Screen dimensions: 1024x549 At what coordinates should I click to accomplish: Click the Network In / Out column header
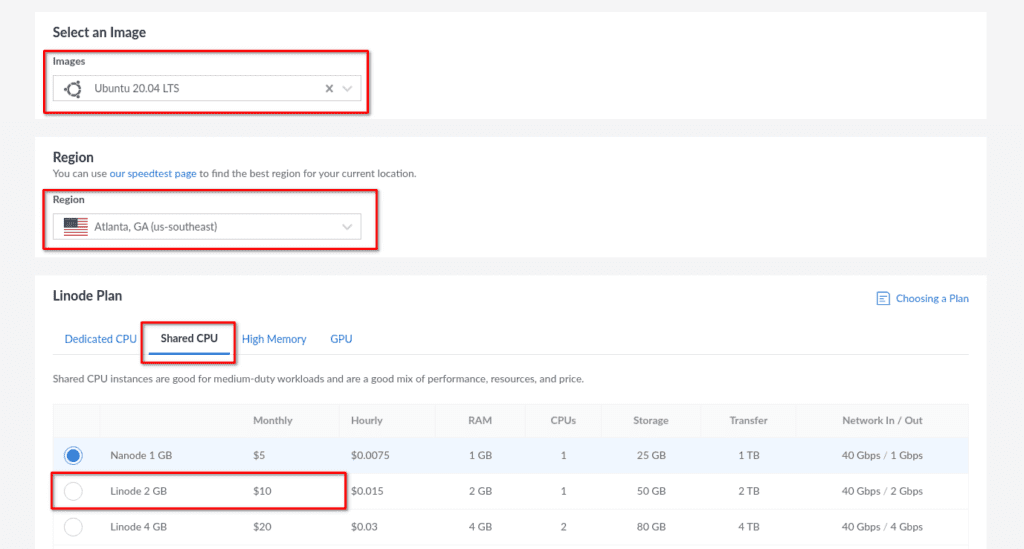882,420
